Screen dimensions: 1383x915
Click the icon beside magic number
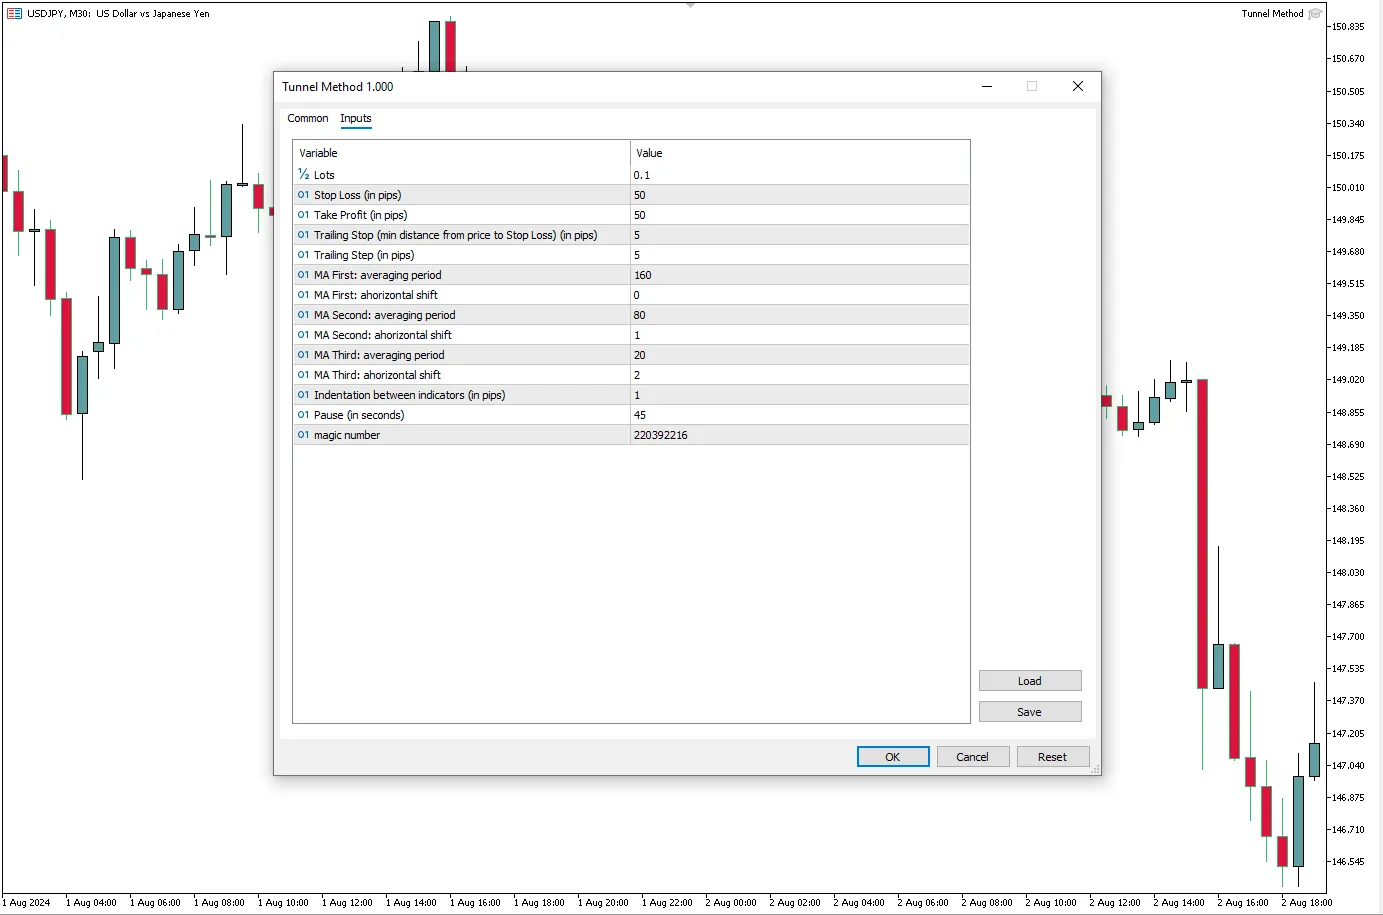pos(303,435)
